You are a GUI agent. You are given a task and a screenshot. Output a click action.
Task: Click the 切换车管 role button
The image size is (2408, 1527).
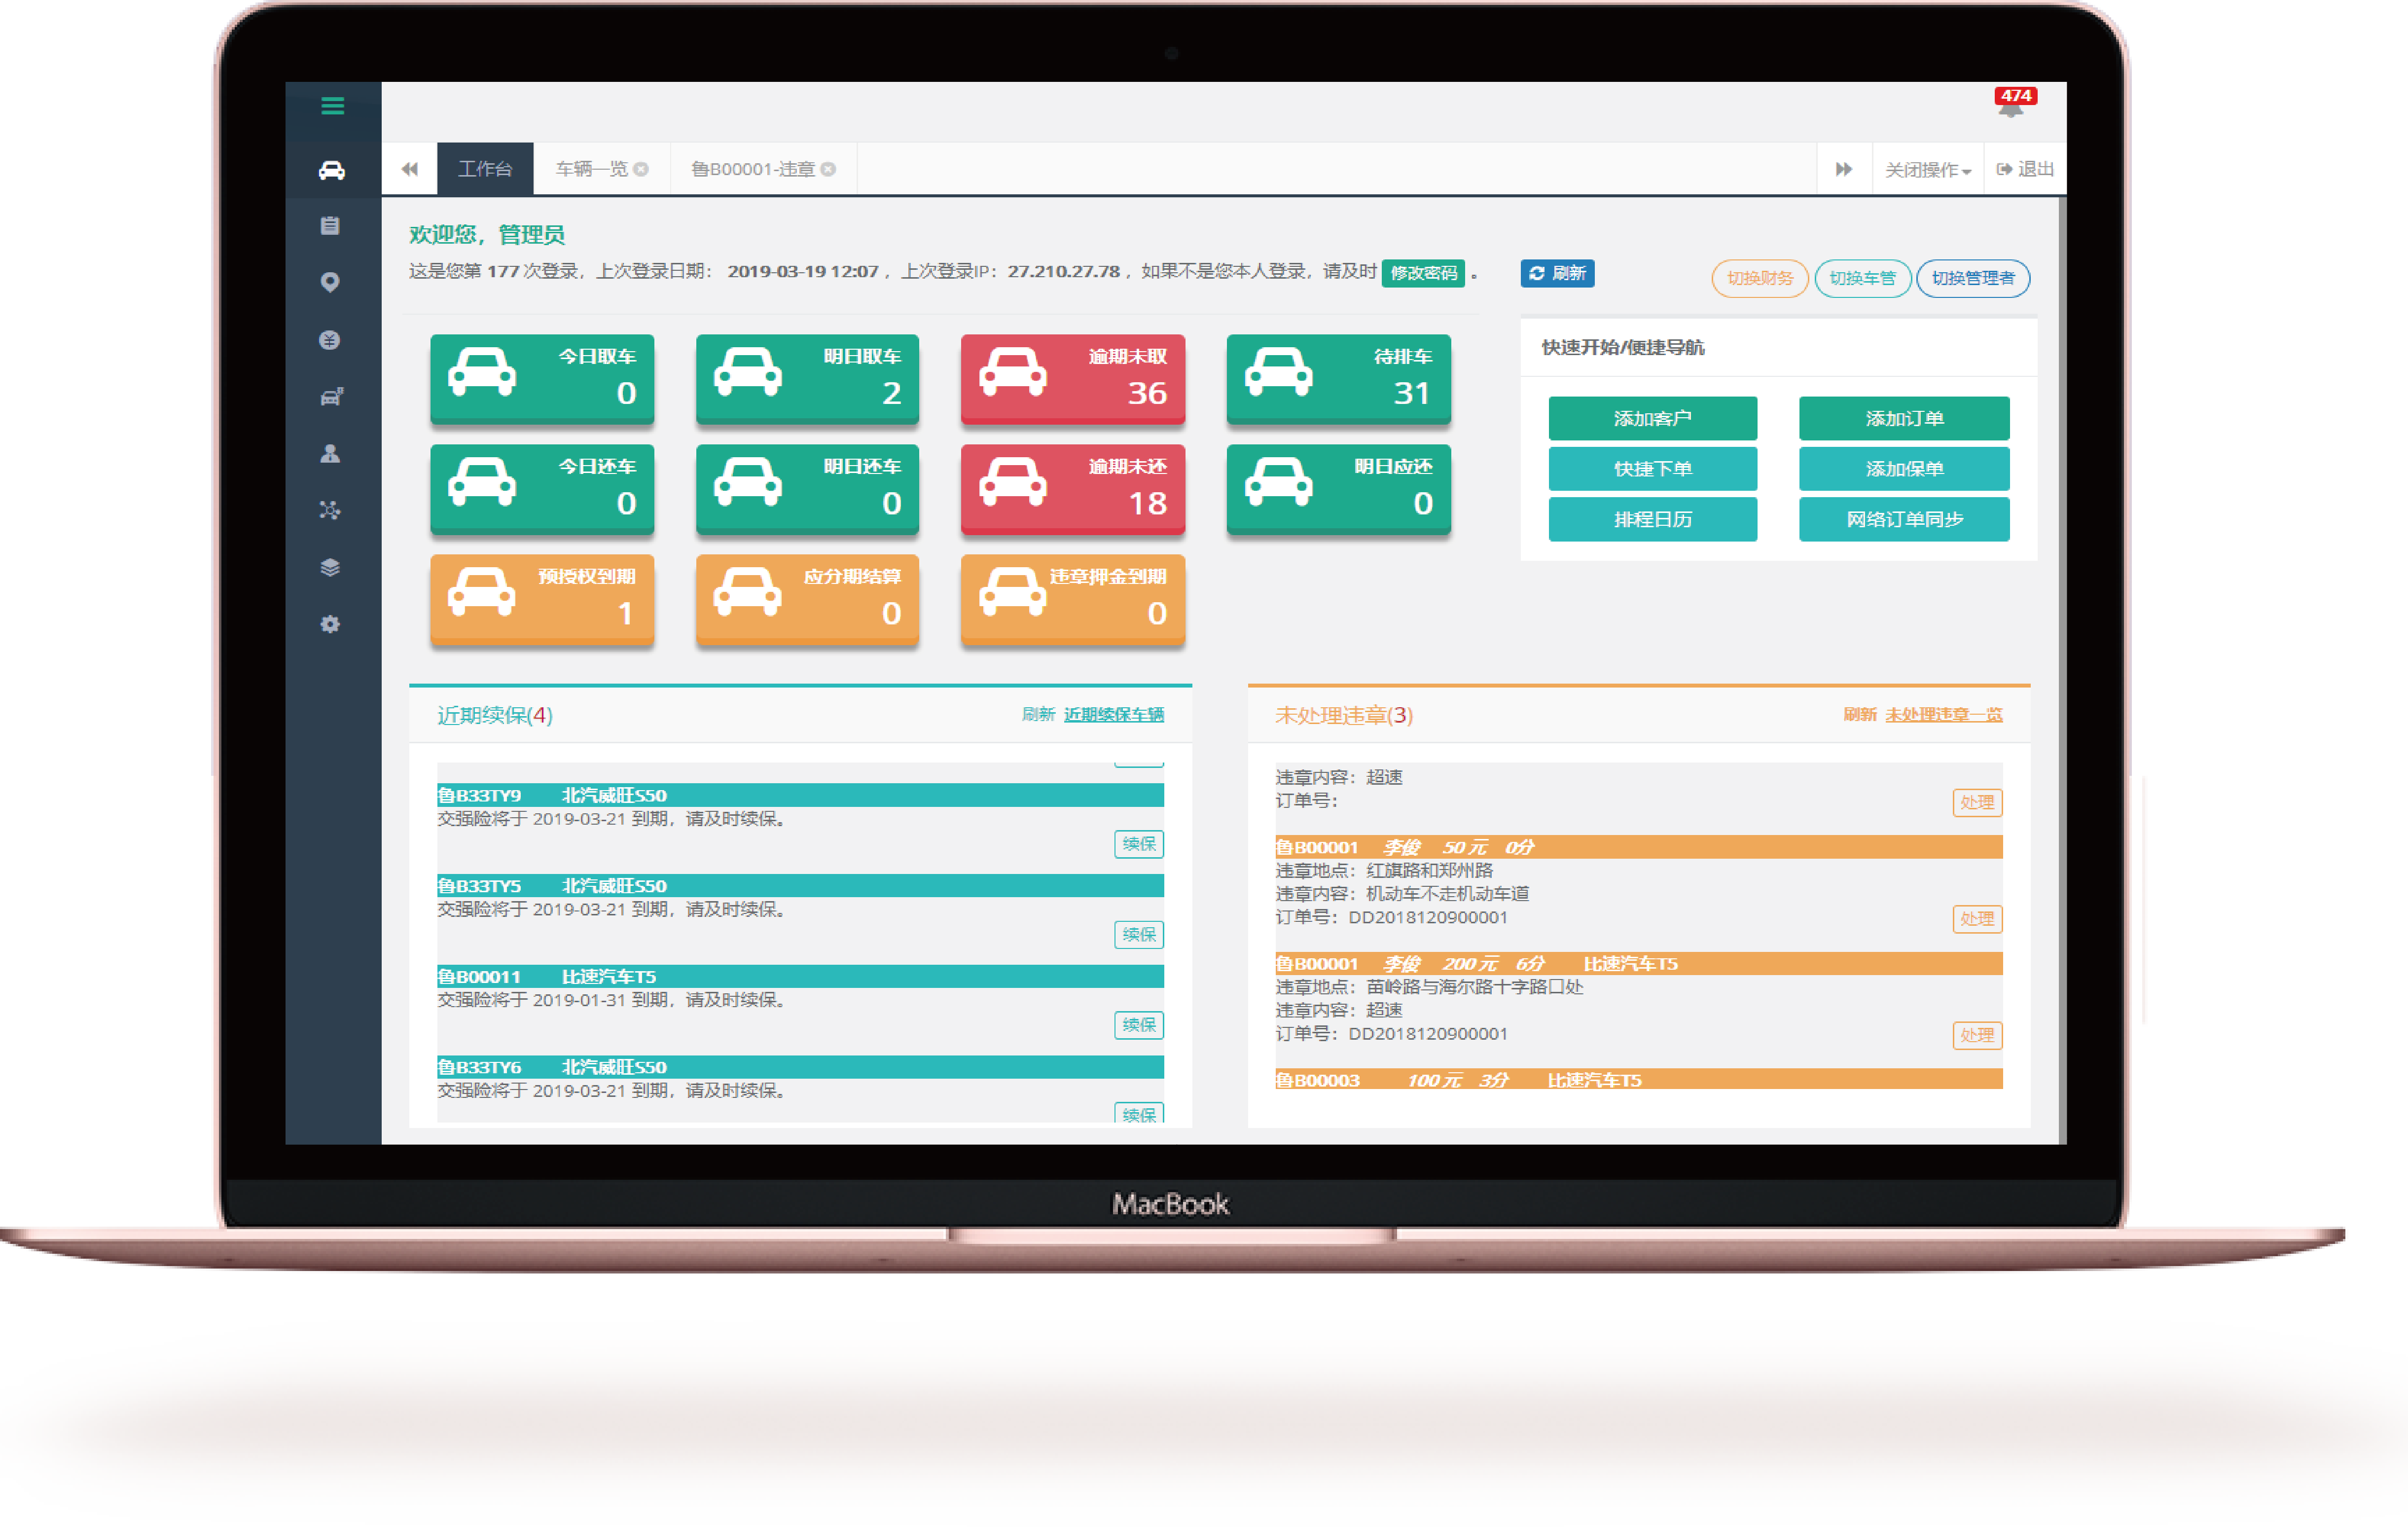(1862, 278)
